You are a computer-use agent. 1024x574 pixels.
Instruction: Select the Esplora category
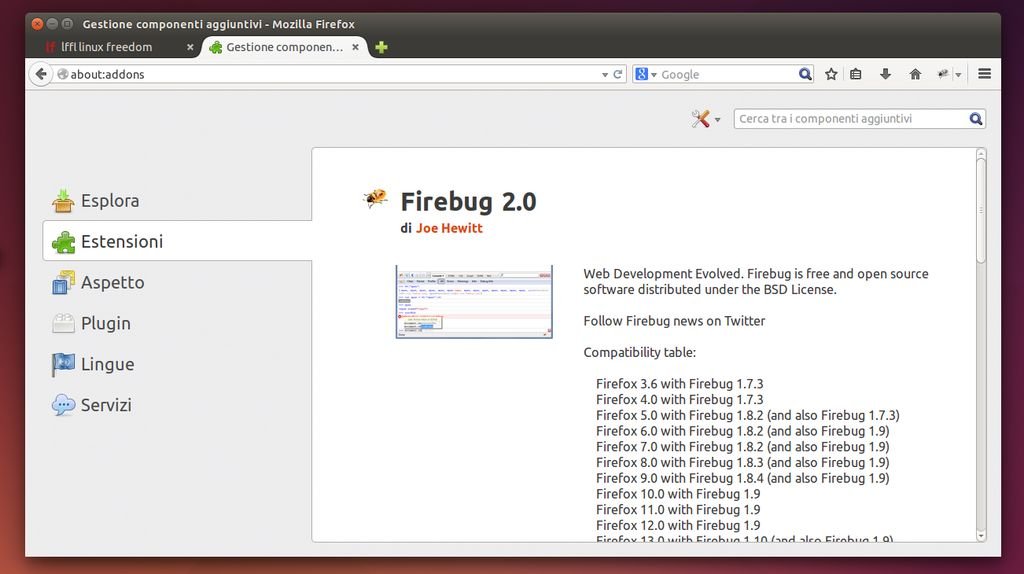(x=176, y=200)
